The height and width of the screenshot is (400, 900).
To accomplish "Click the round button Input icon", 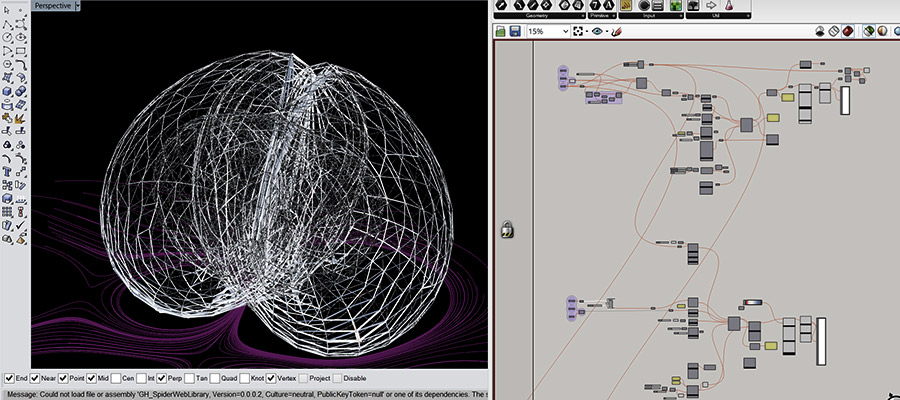I will [x=645, y=5].
